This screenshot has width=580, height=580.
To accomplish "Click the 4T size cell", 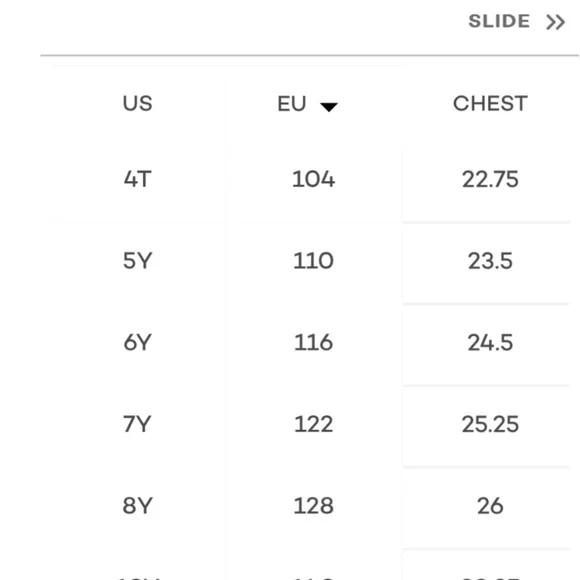I will point(137,179).
